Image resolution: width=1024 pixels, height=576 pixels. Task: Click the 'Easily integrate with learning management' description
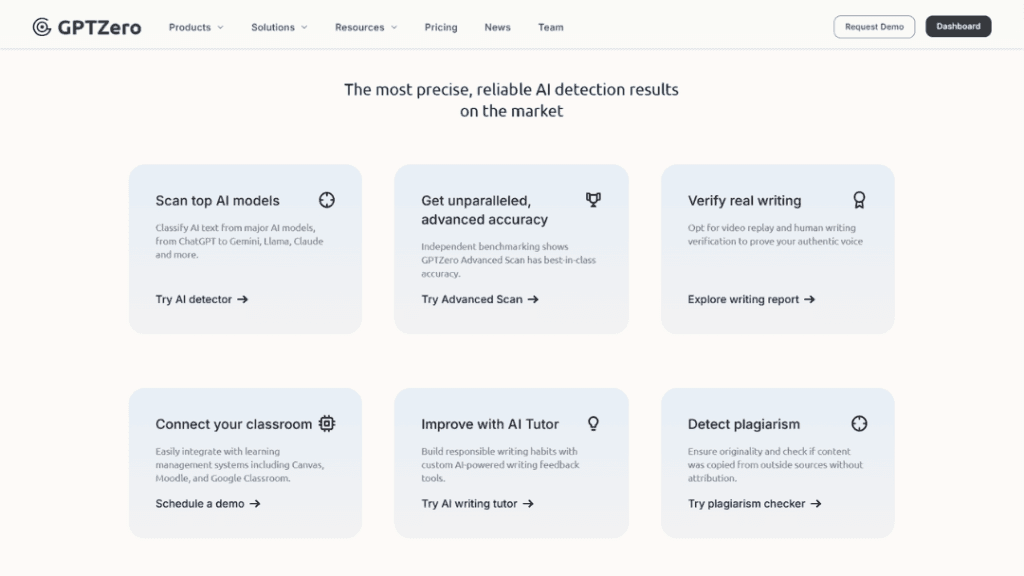click(x=240, y=464)
